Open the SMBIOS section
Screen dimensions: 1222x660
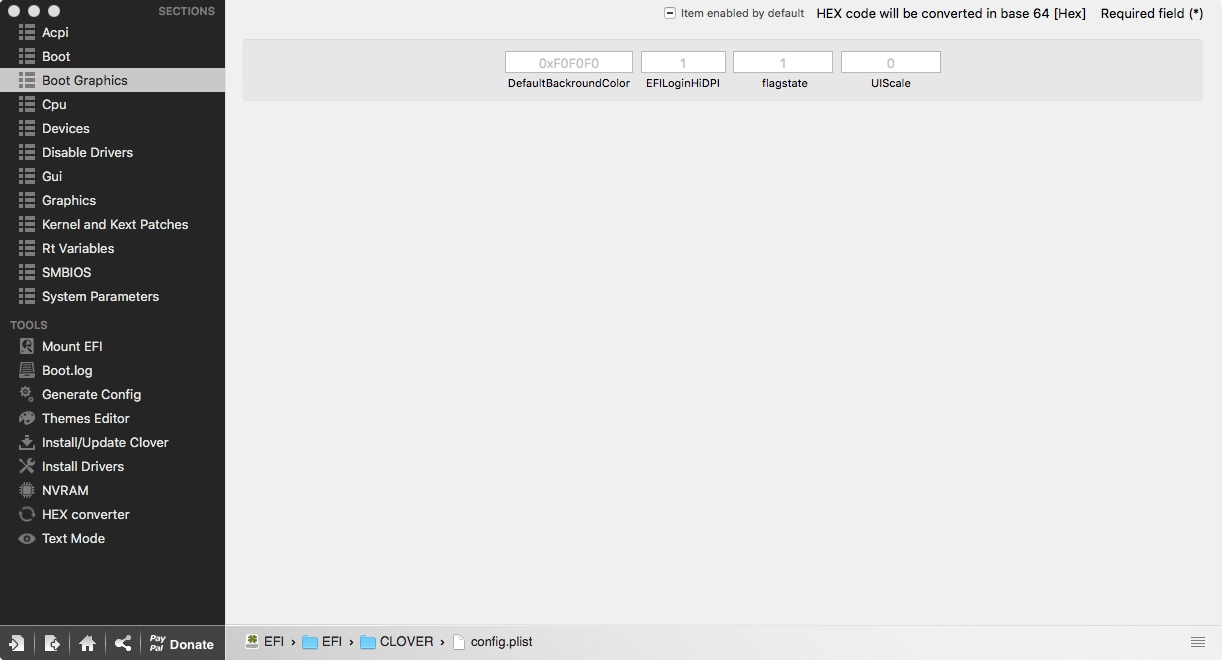coord(112,272)
